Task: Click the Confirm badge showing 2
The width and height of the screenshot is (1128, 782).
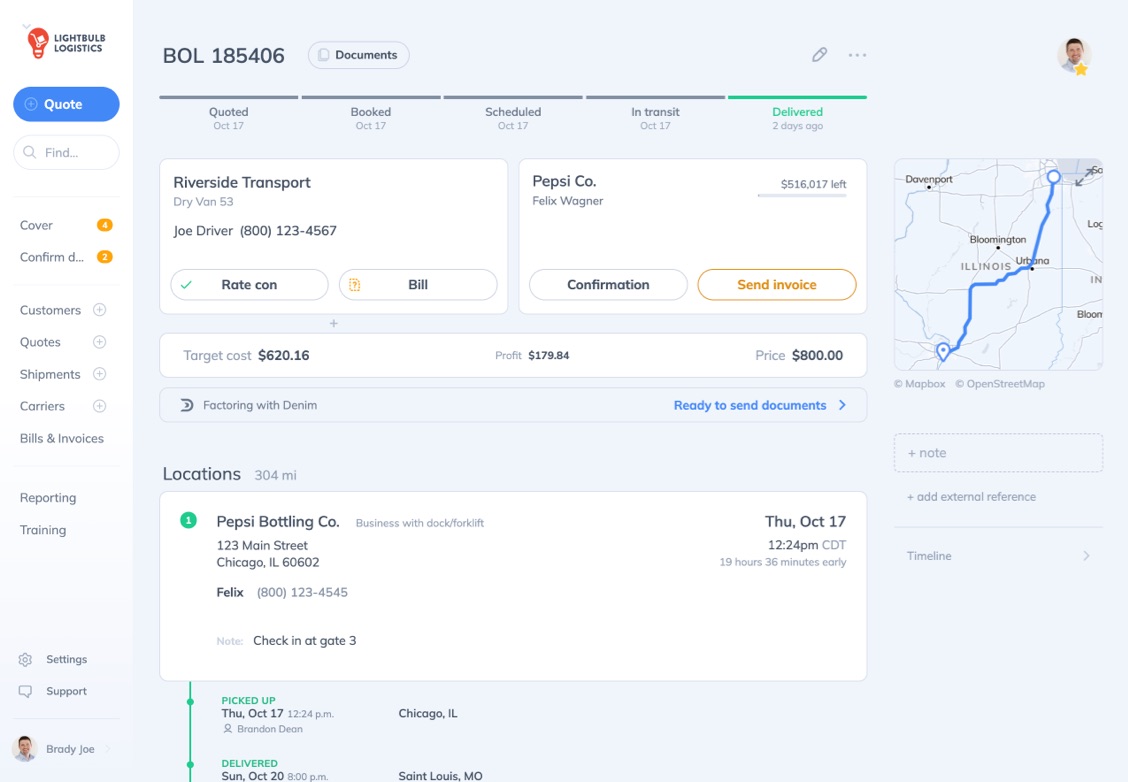Action: tap(104, 257)
